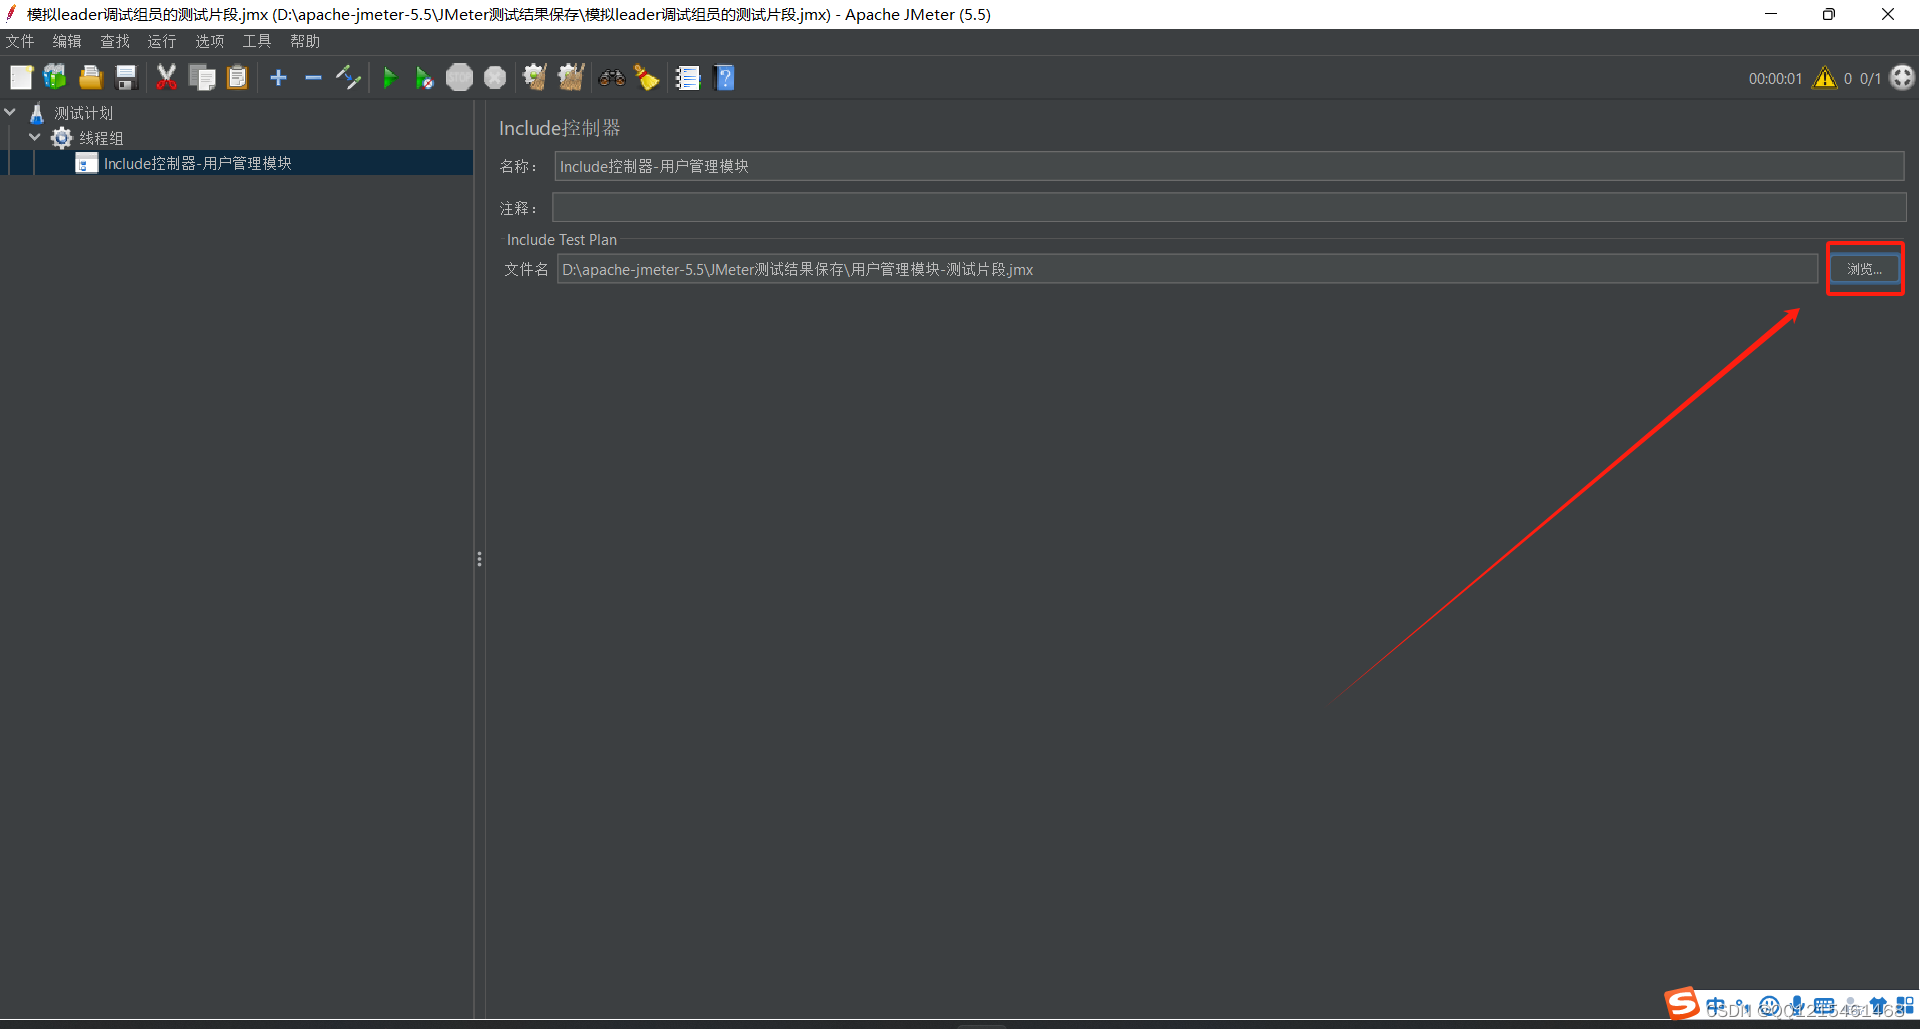This screenshot has height=1029, width=1920.
Task: Click into the 文件名 path field
Action: pos(1187,269)
